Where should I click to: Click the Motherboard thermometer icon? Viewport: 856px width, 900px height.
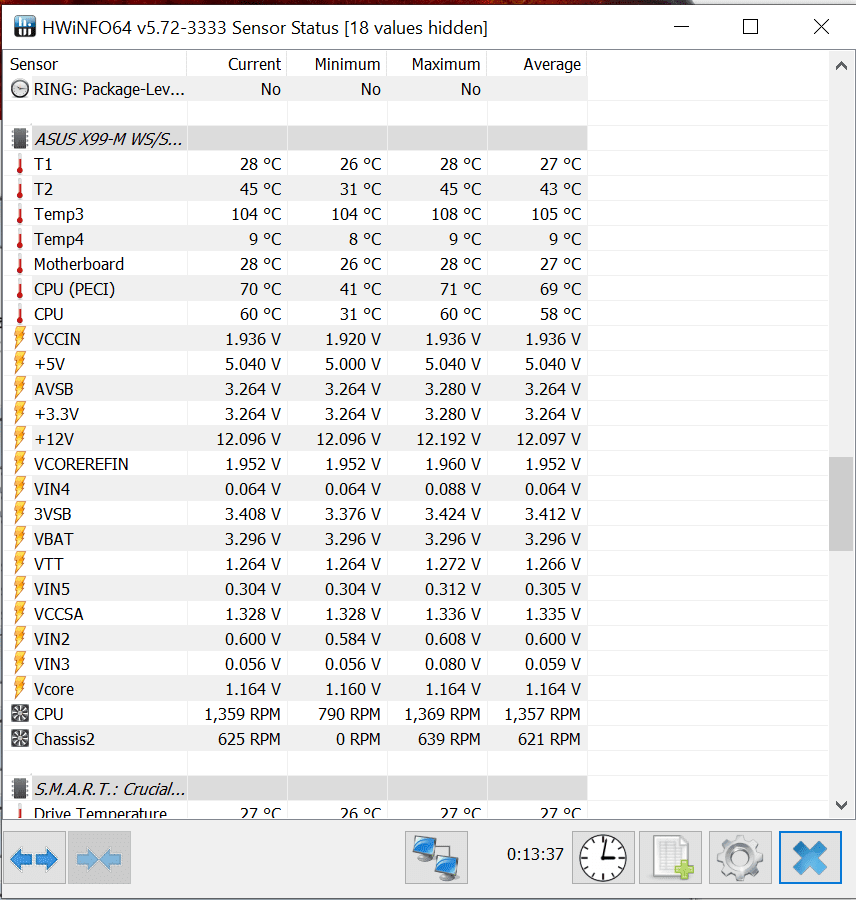tap(20, 264)
